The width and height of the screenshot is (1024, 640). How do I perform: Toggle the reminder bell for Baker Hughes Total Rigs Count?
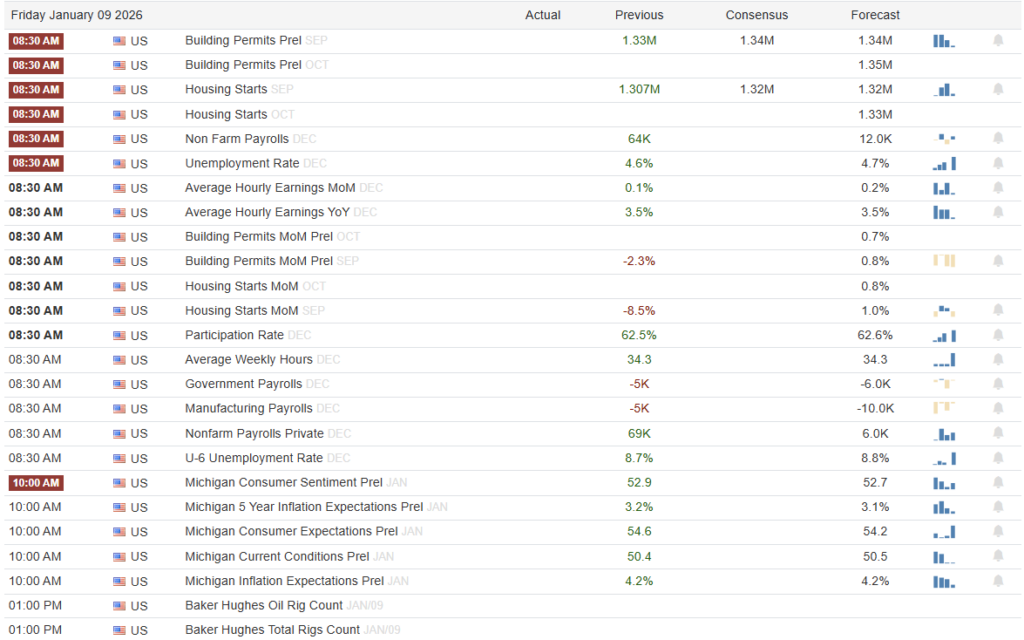pos(997,630)
